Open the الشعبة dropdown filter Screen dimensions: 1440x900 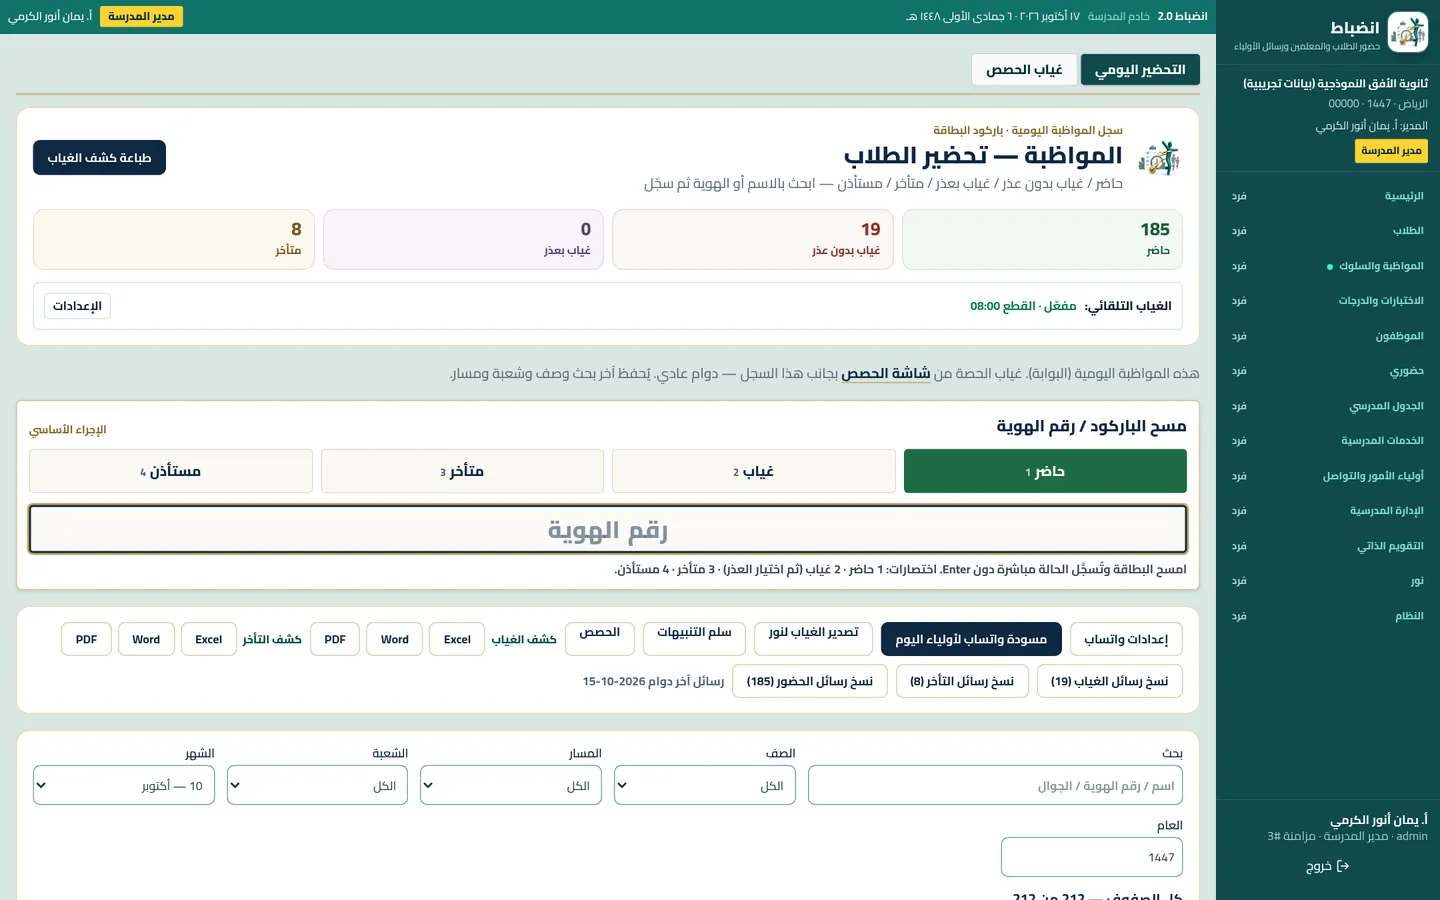(x=317, y=786)
